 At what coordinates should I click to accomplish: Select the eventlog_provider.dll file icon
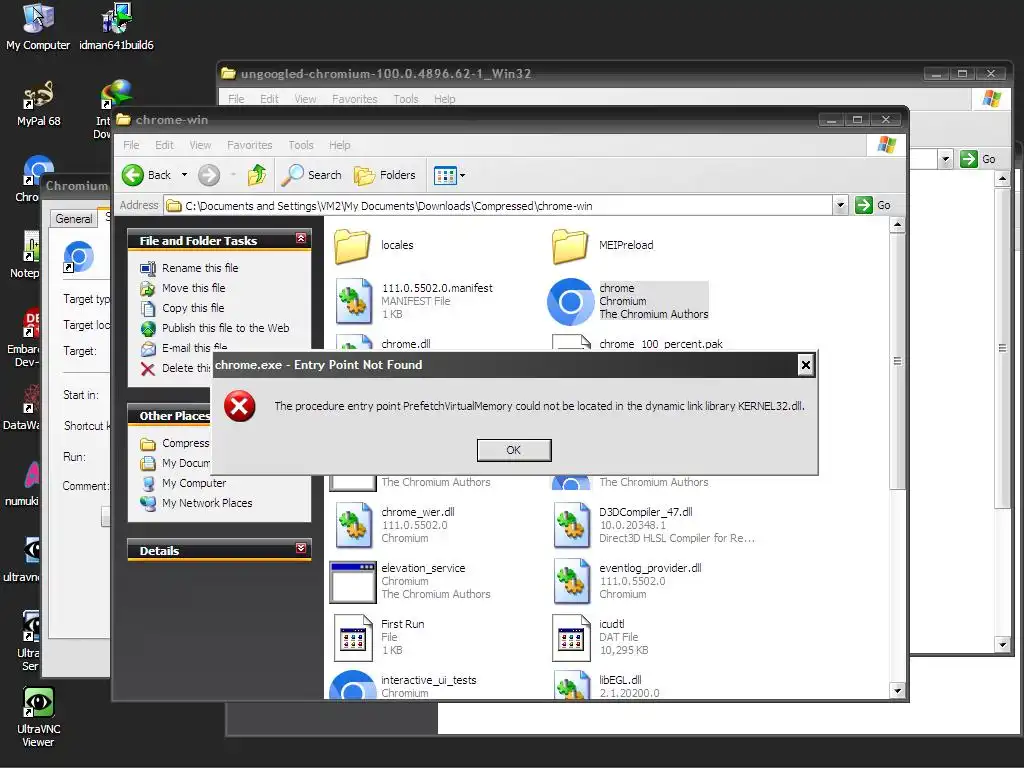[571, 581]
